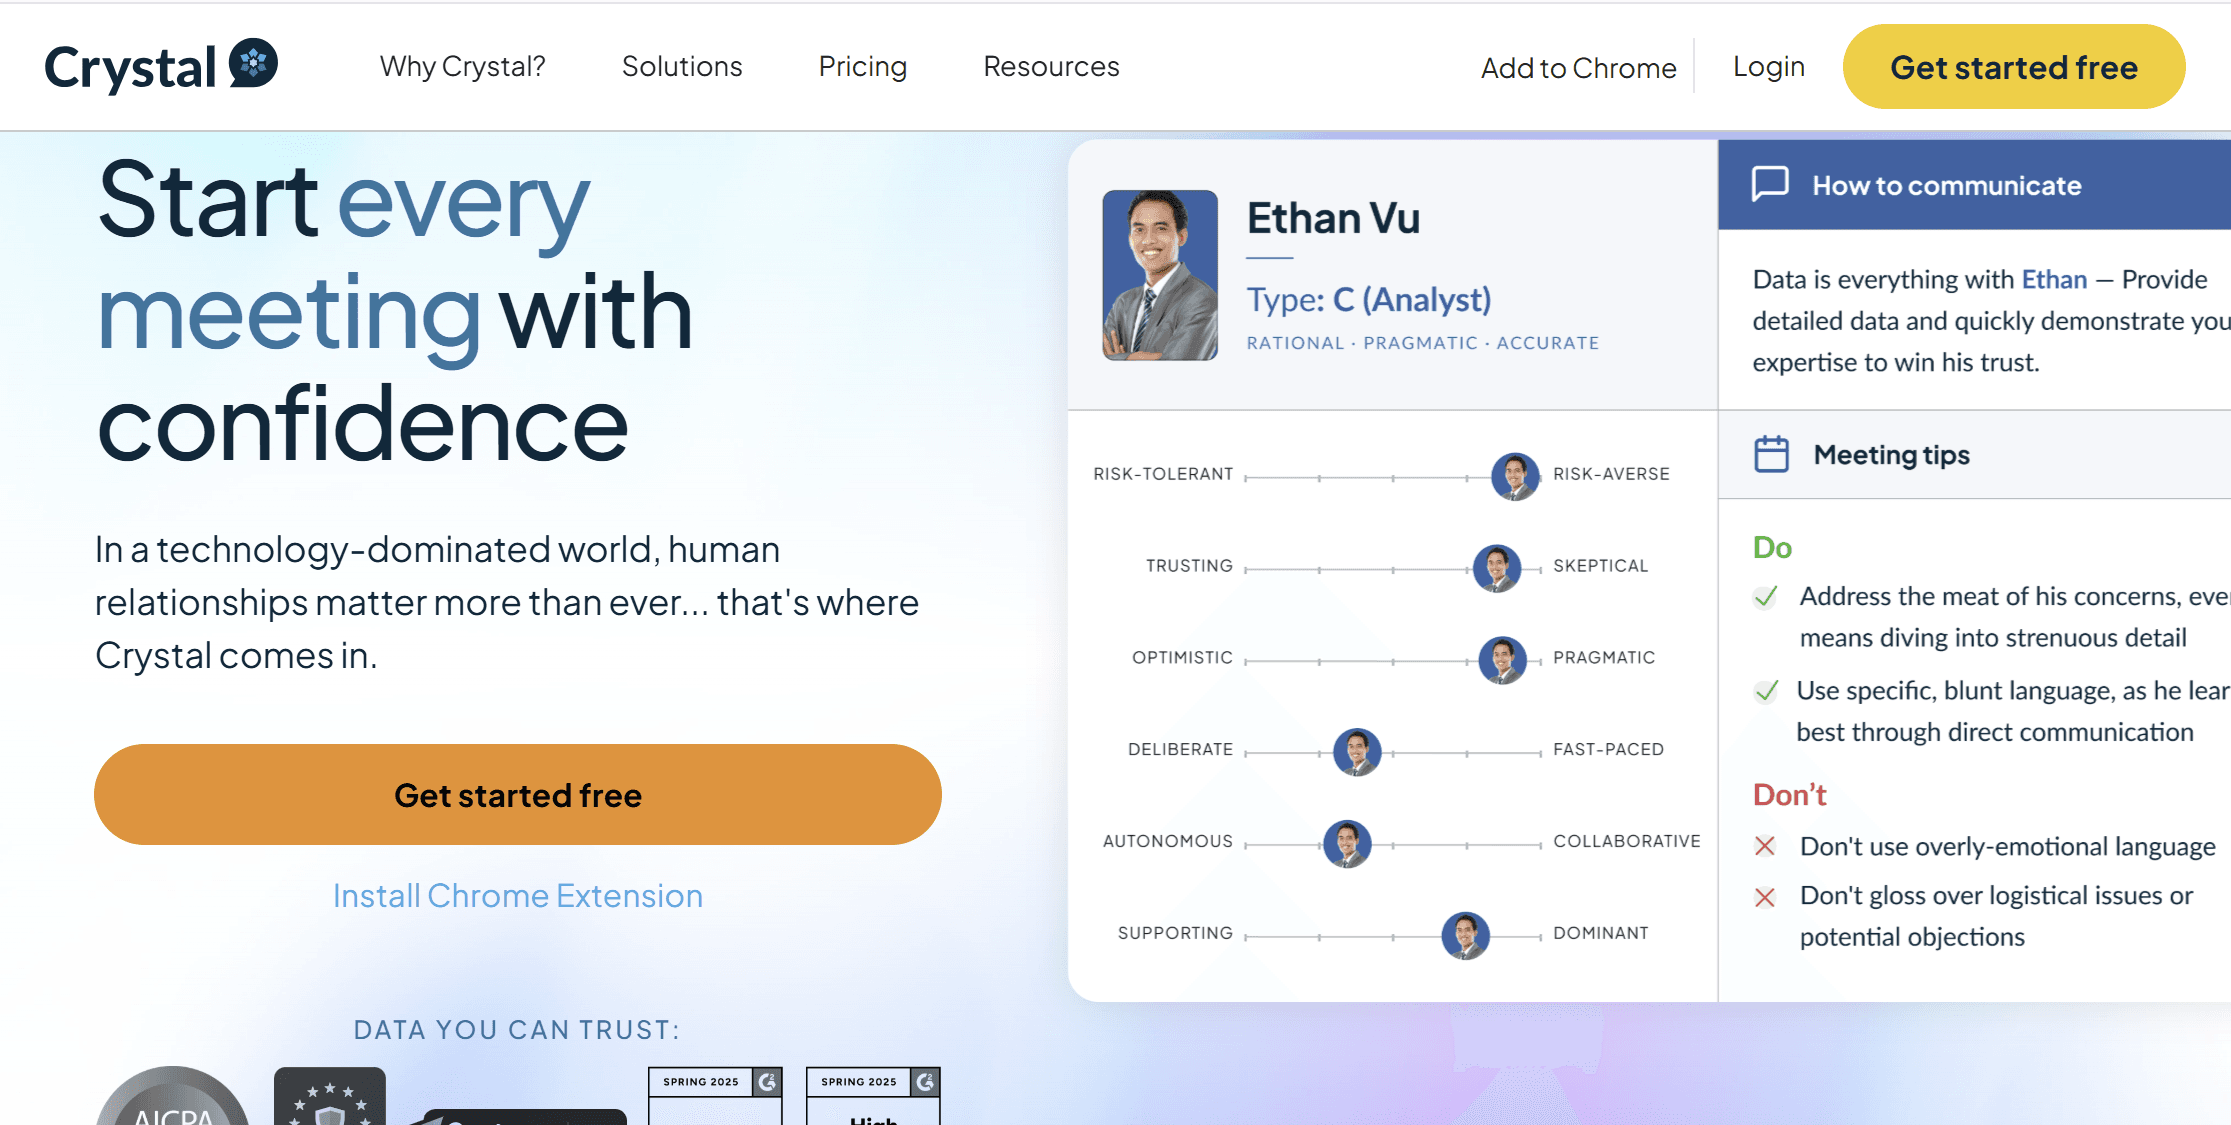Click the Ethan name link in description
The width and height of the screenshot is (2231, 1125).
click(2054, 279)
